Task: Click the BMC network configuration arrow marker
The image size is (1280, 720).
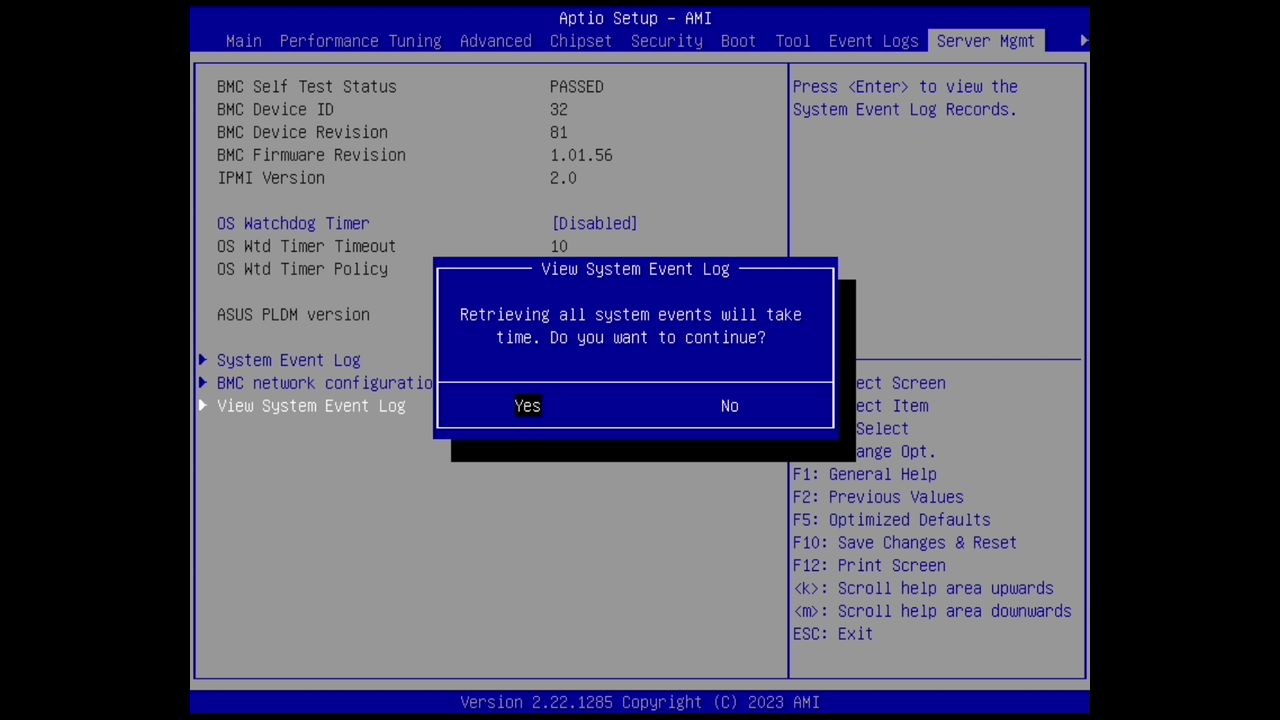Action: pyautogui.click(x=203, y=383)
